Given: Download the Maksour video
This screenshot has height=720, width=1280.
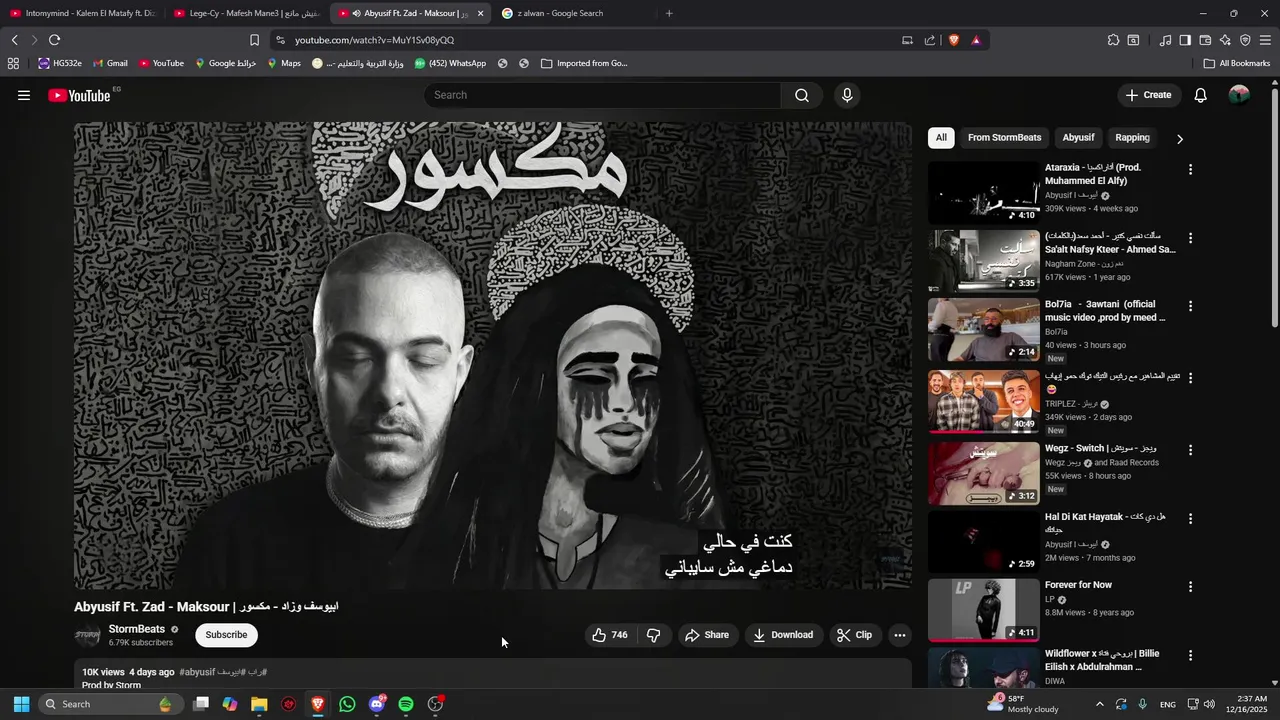Looking at the screenshot, I should 783,635.
